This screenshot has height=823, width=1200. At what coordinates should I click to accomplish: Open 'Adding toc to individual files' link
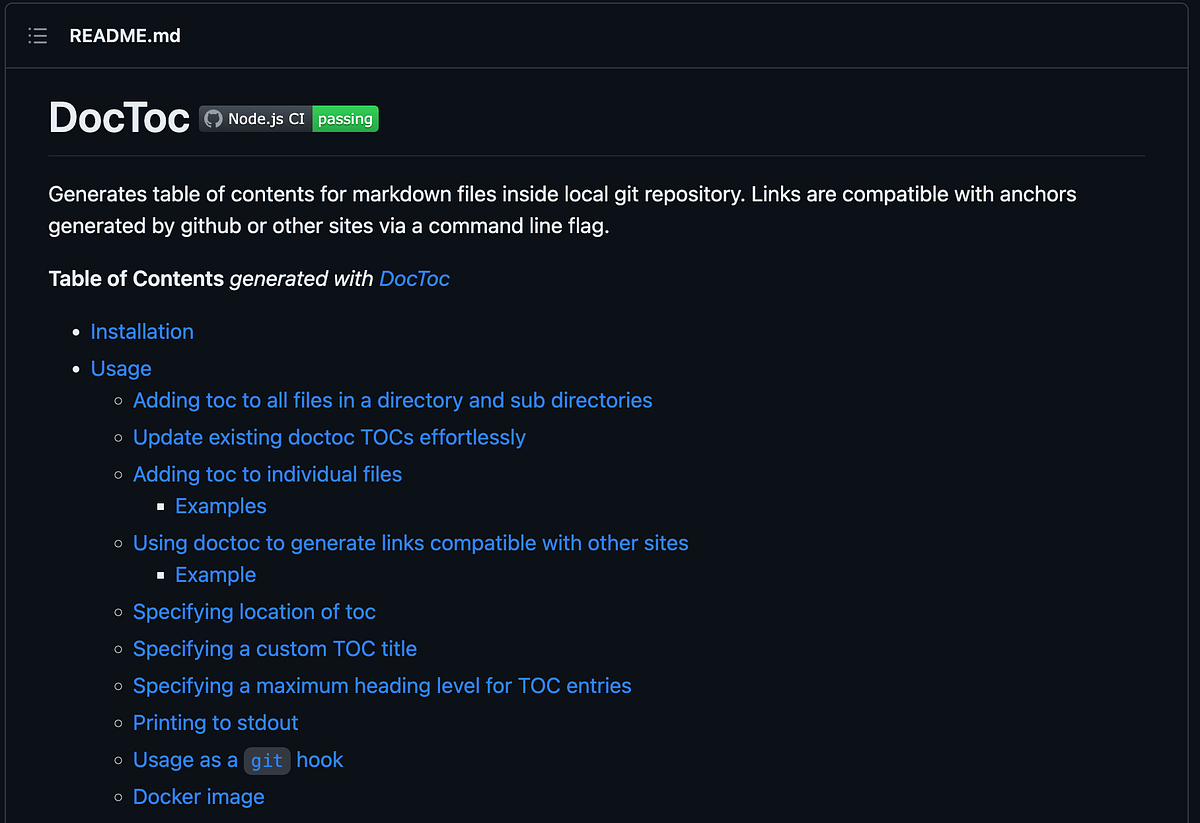267,474
